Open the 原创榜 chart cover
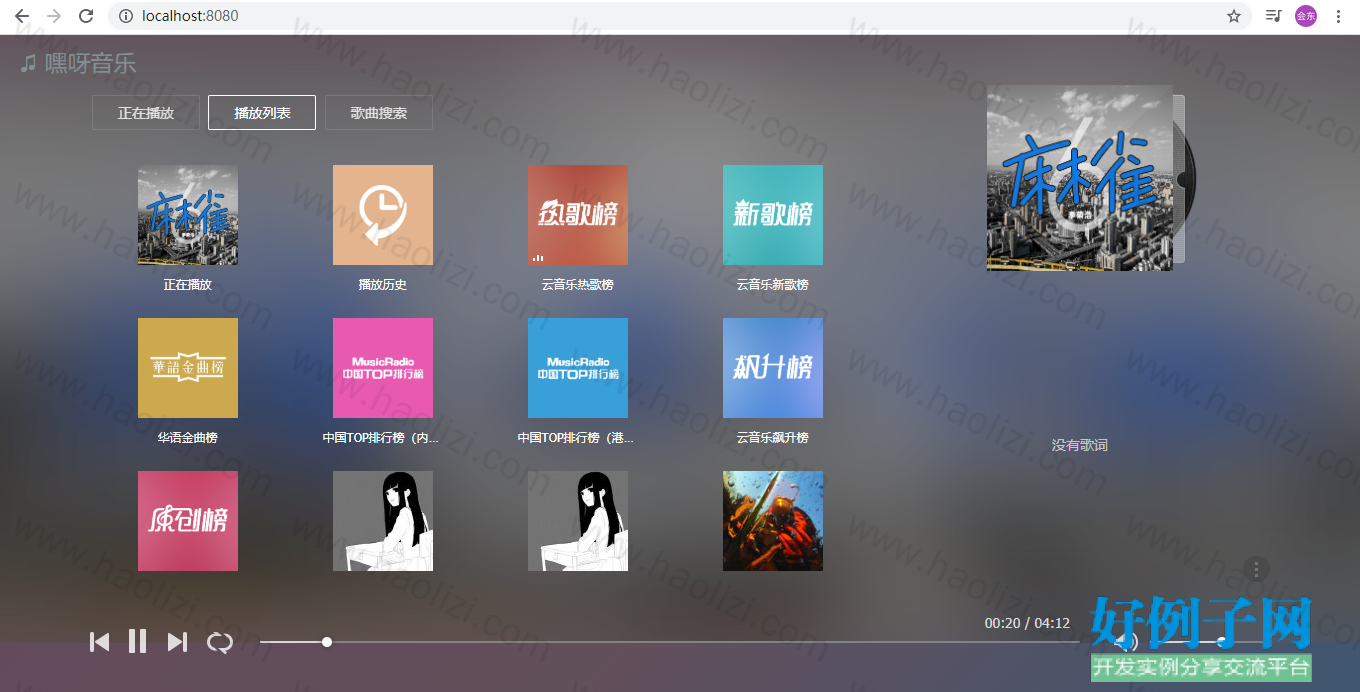Image resolution: width=1360 pixels, height=692 pixels. pyautogui.click(x=188, y=521)
